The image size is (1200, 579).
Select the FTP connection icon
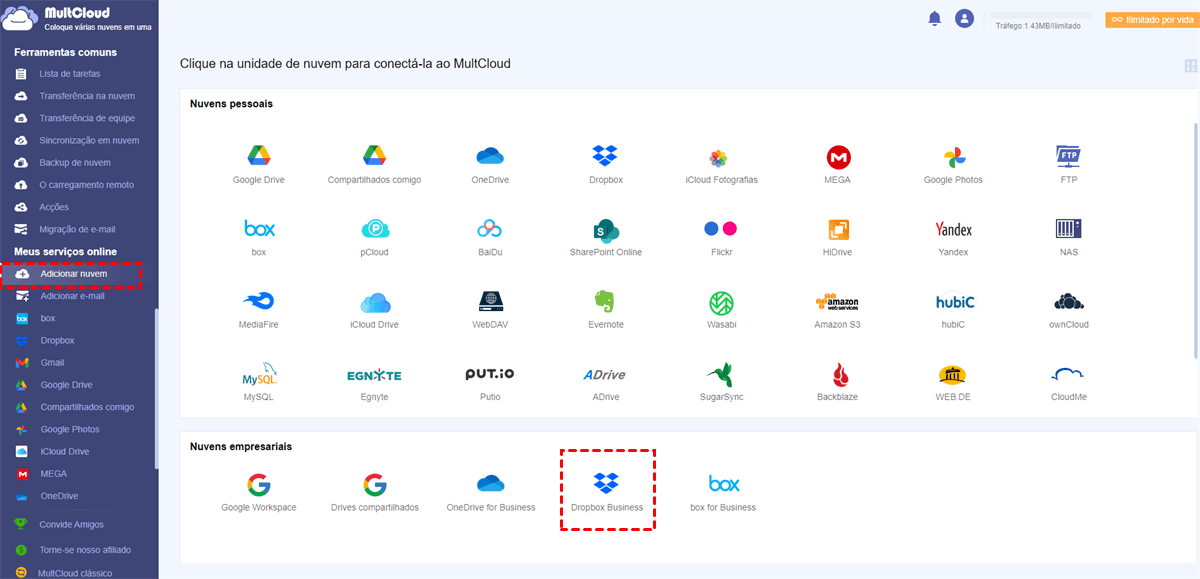(1069, 156)
